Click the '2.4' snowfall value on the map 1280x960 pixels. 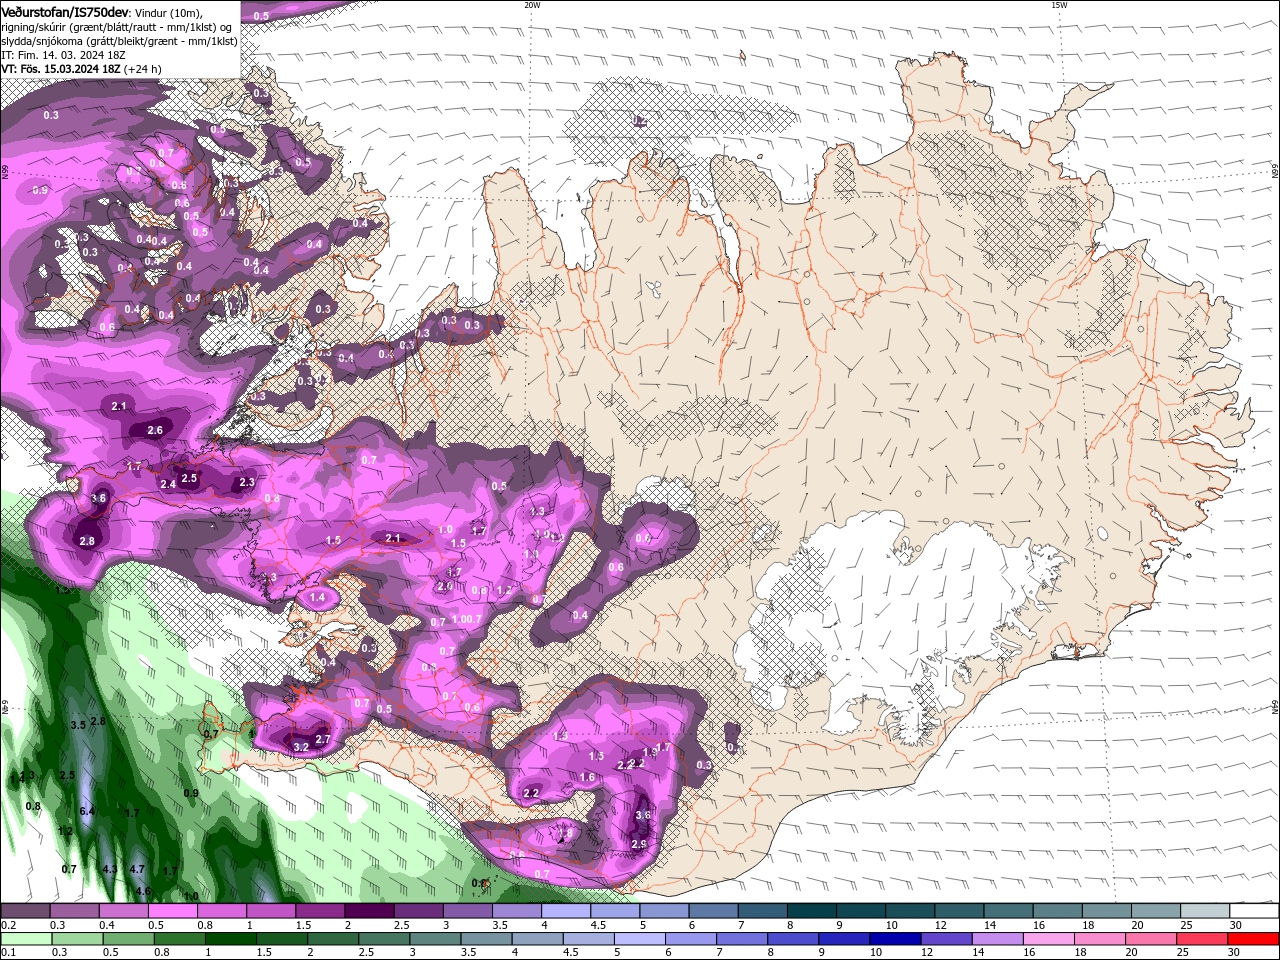(x=168, y=484)
